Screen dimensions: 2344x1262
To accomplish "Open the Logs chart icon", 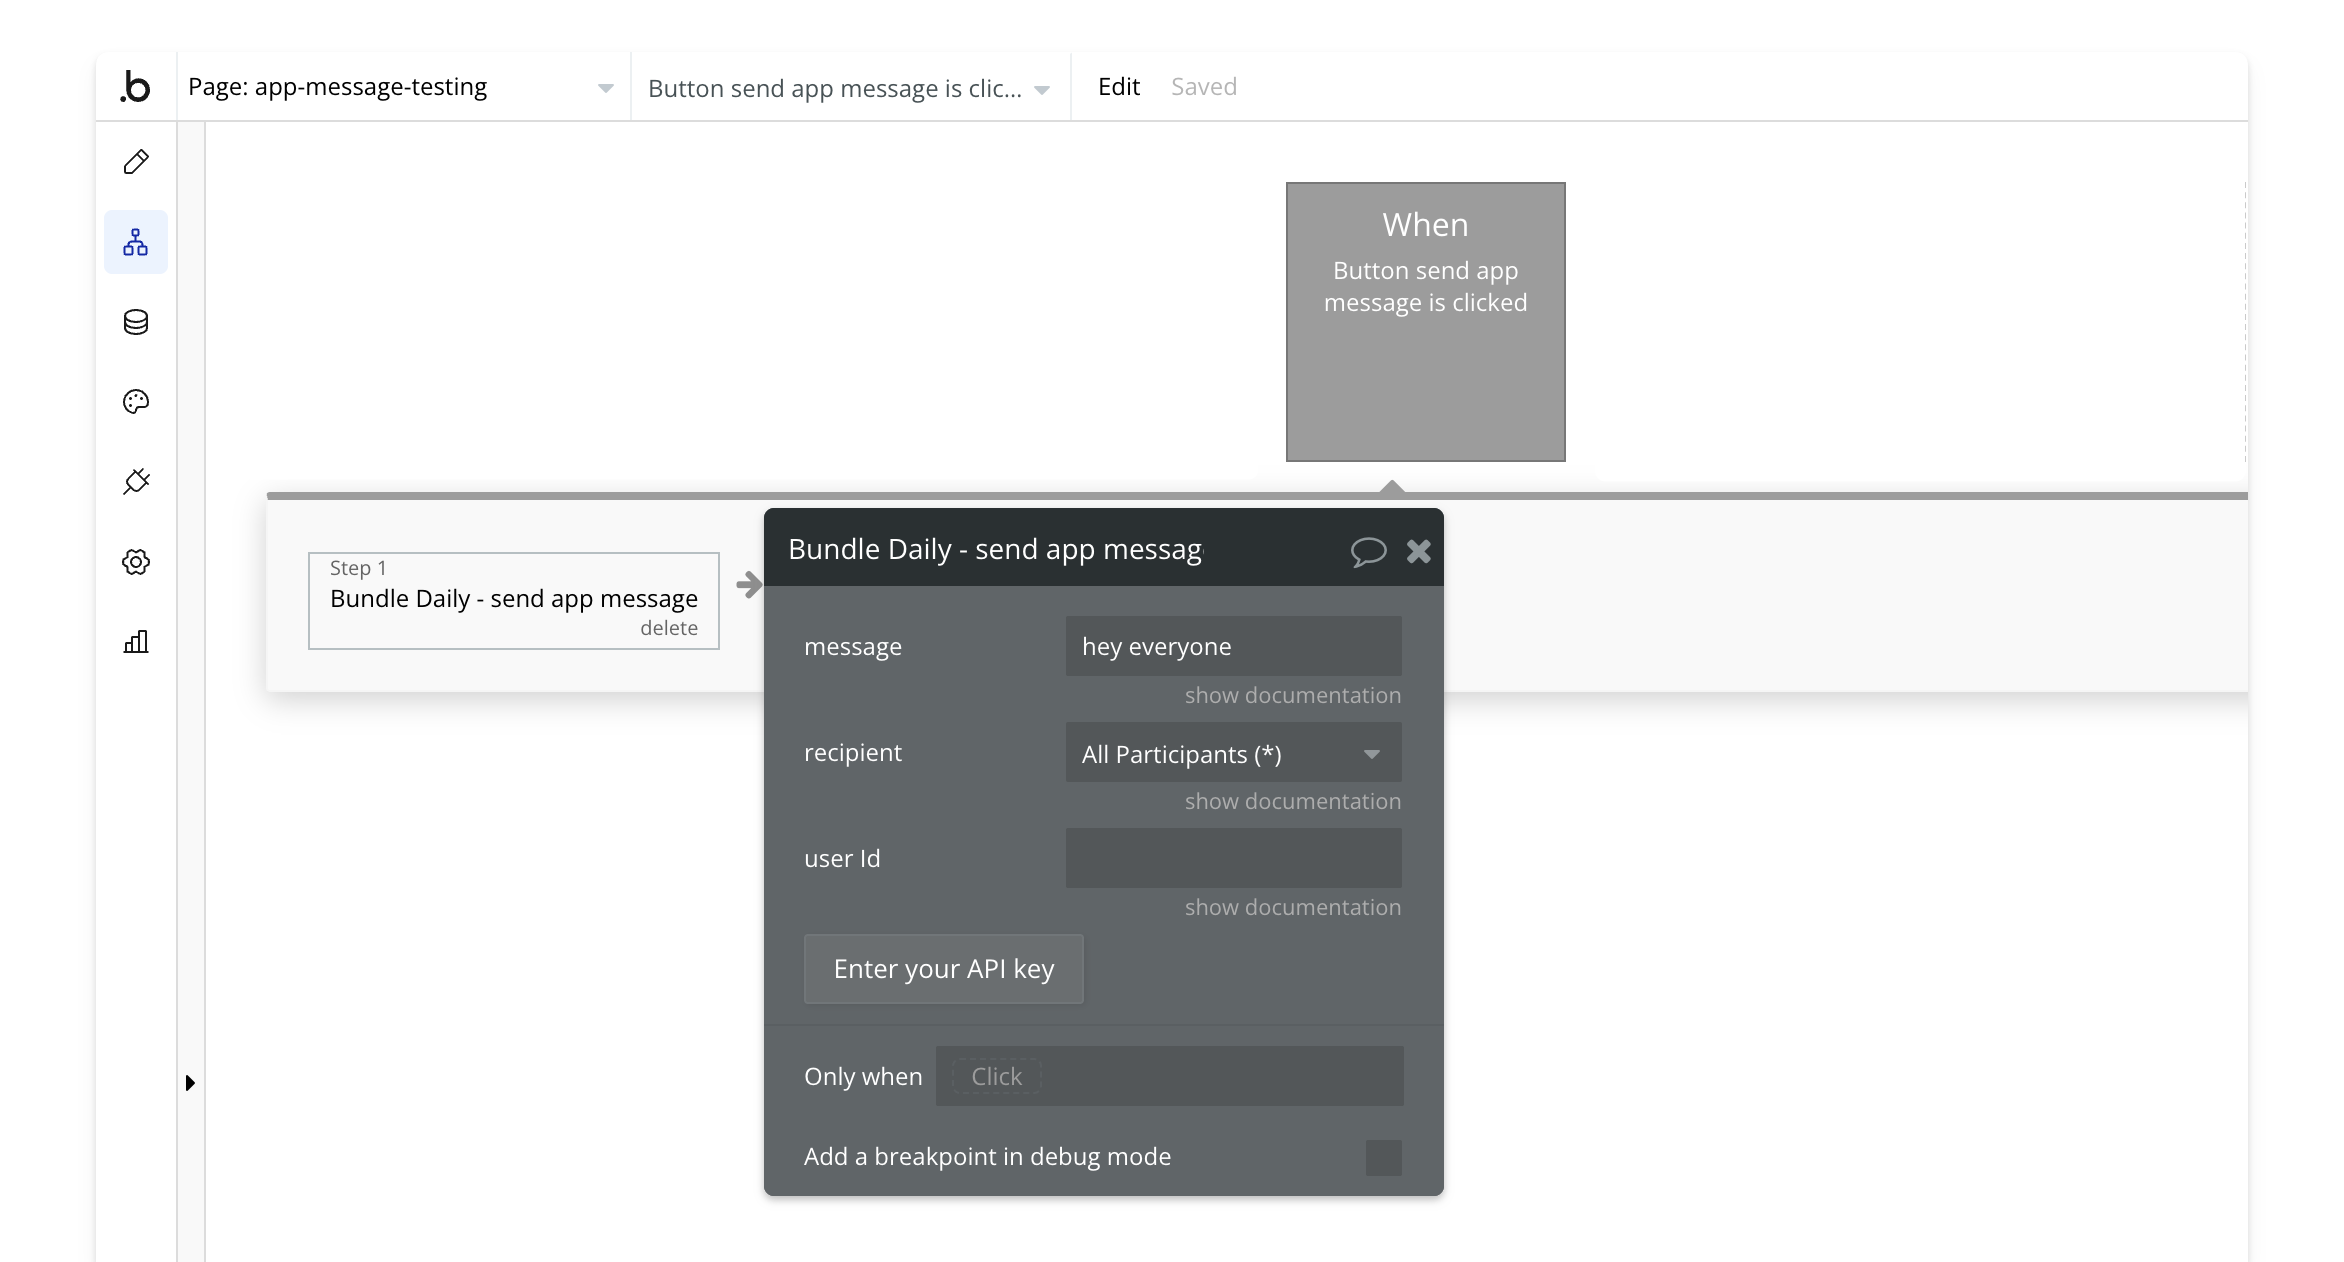I will 136,642.
